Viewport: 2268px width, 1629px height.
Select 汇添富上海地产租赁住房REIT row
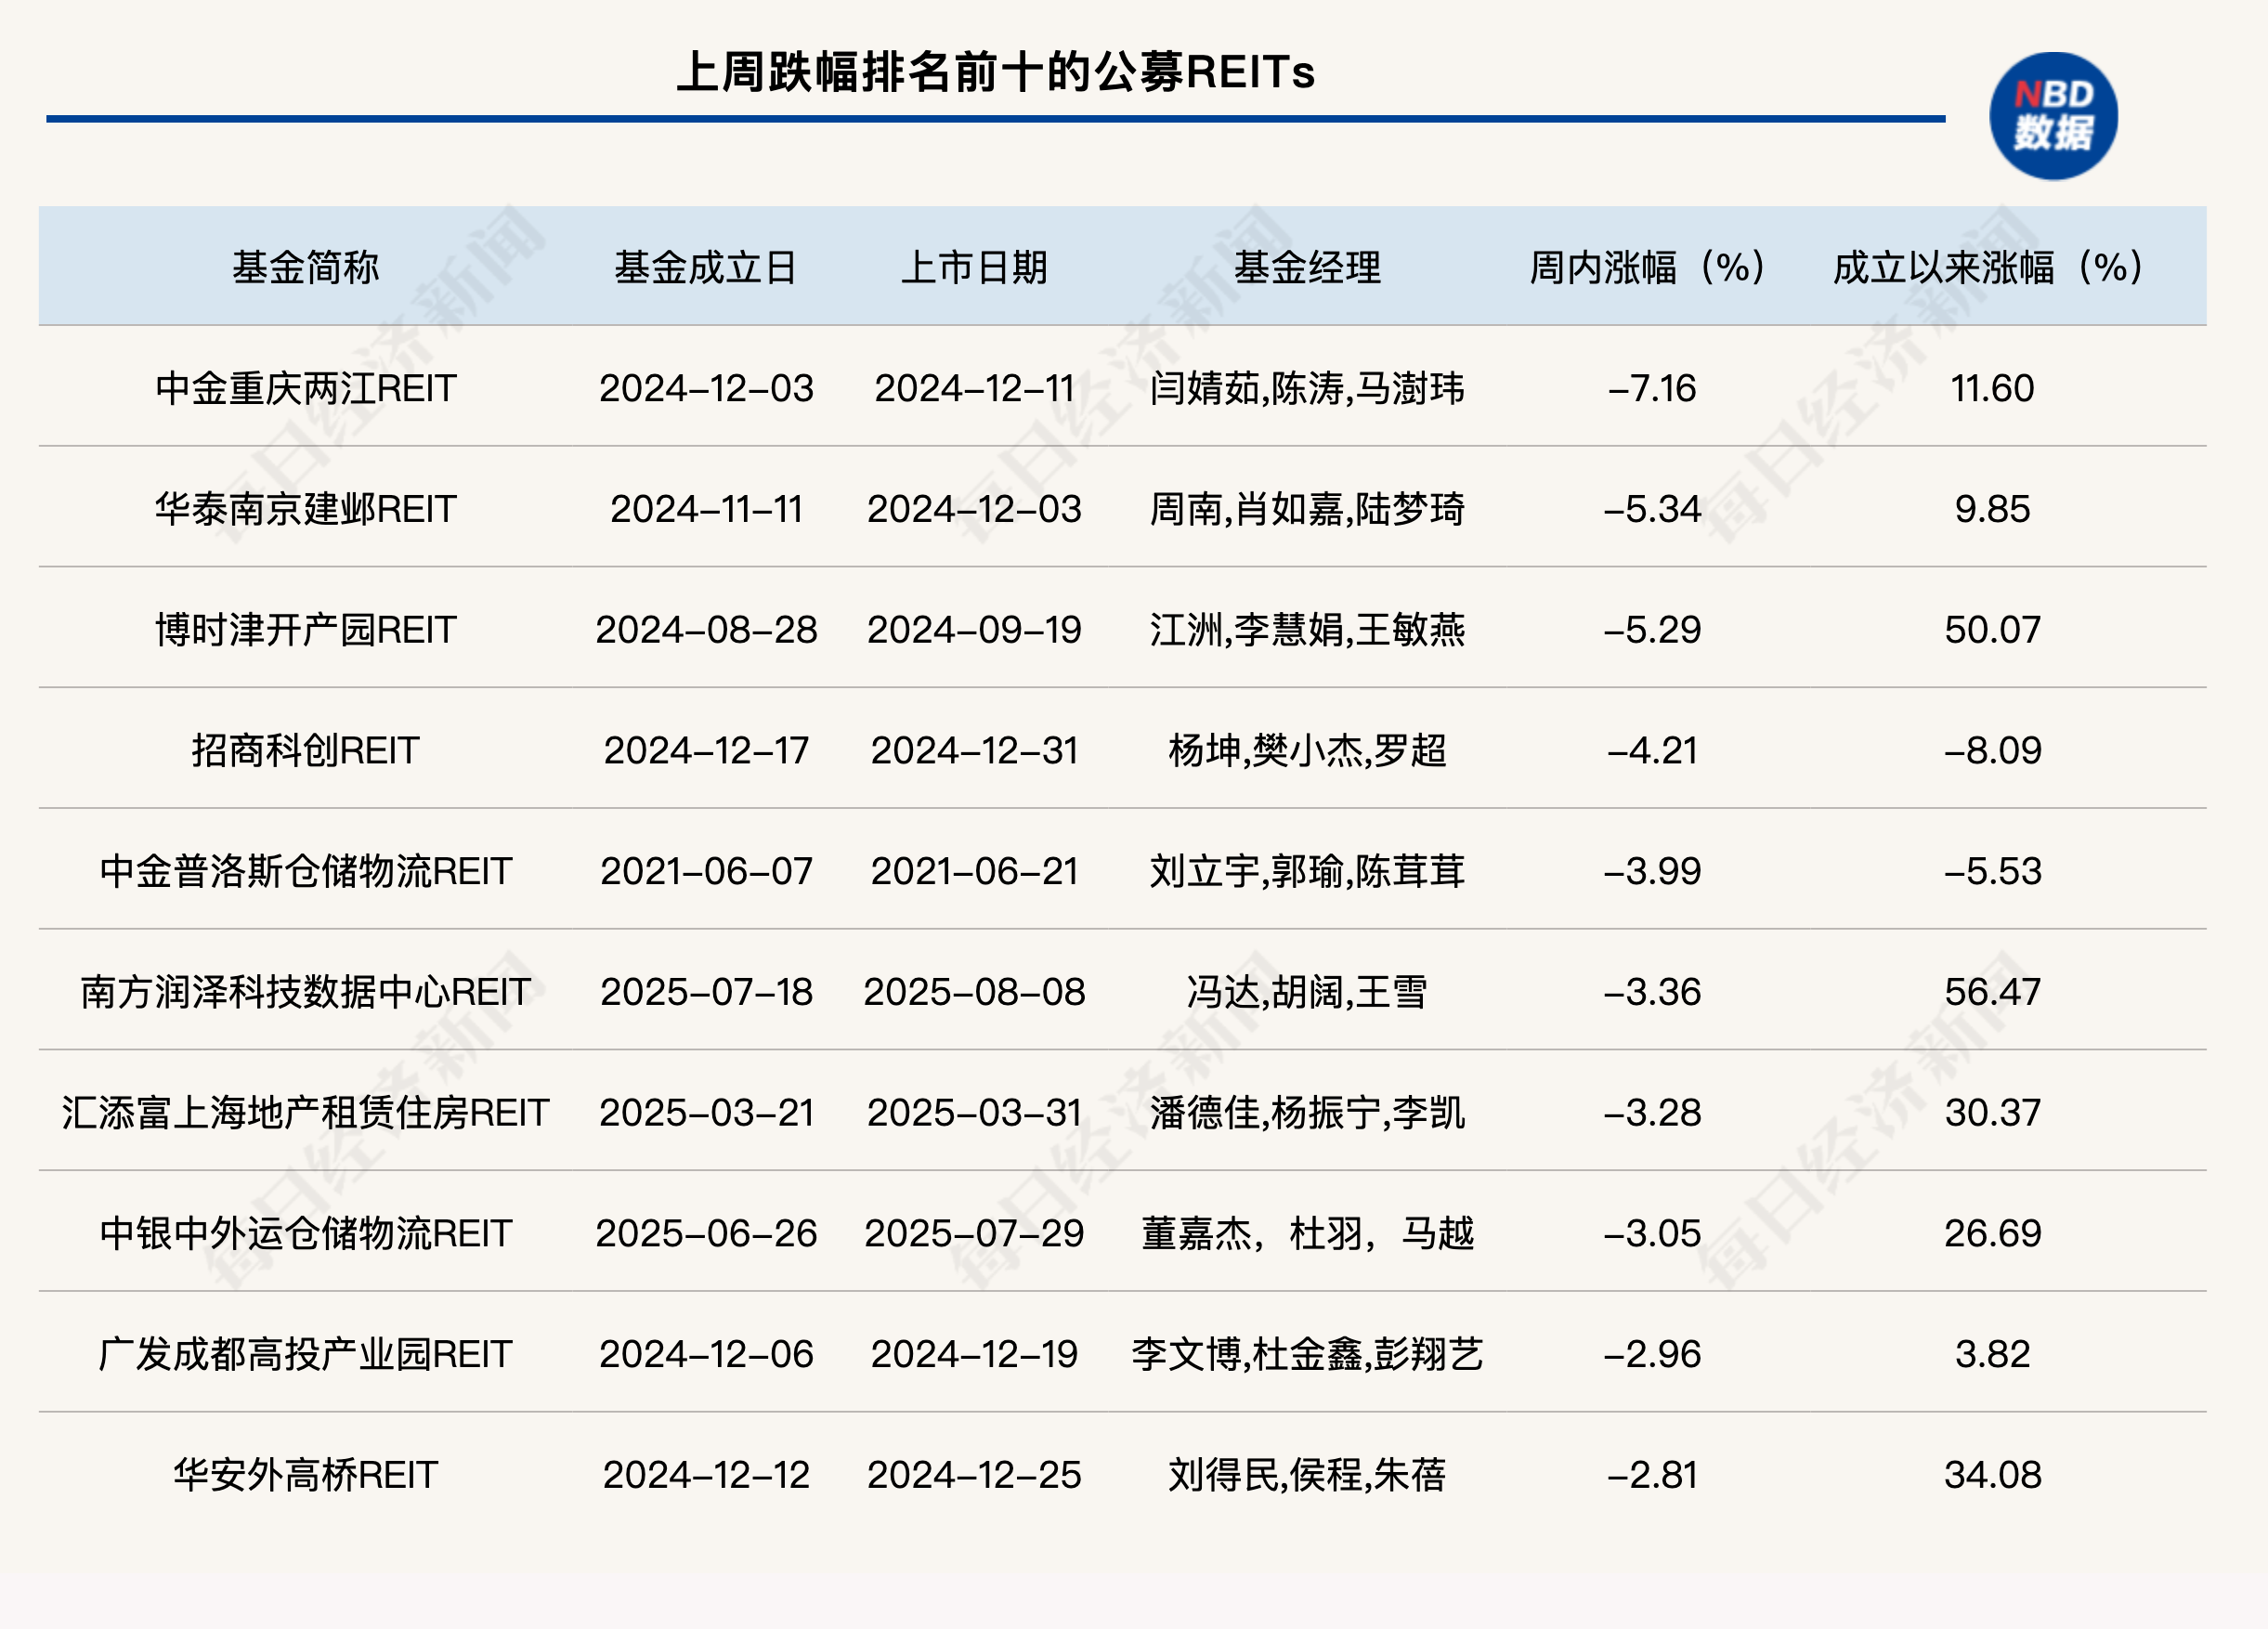302,1113
